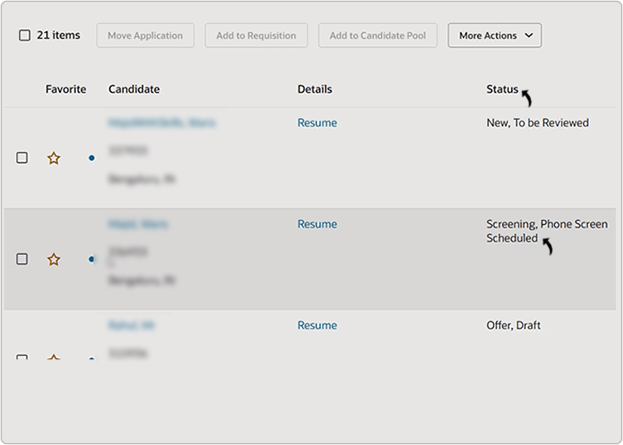Tick the select-all checkbox beside 21 items

(x=24, y=35)
